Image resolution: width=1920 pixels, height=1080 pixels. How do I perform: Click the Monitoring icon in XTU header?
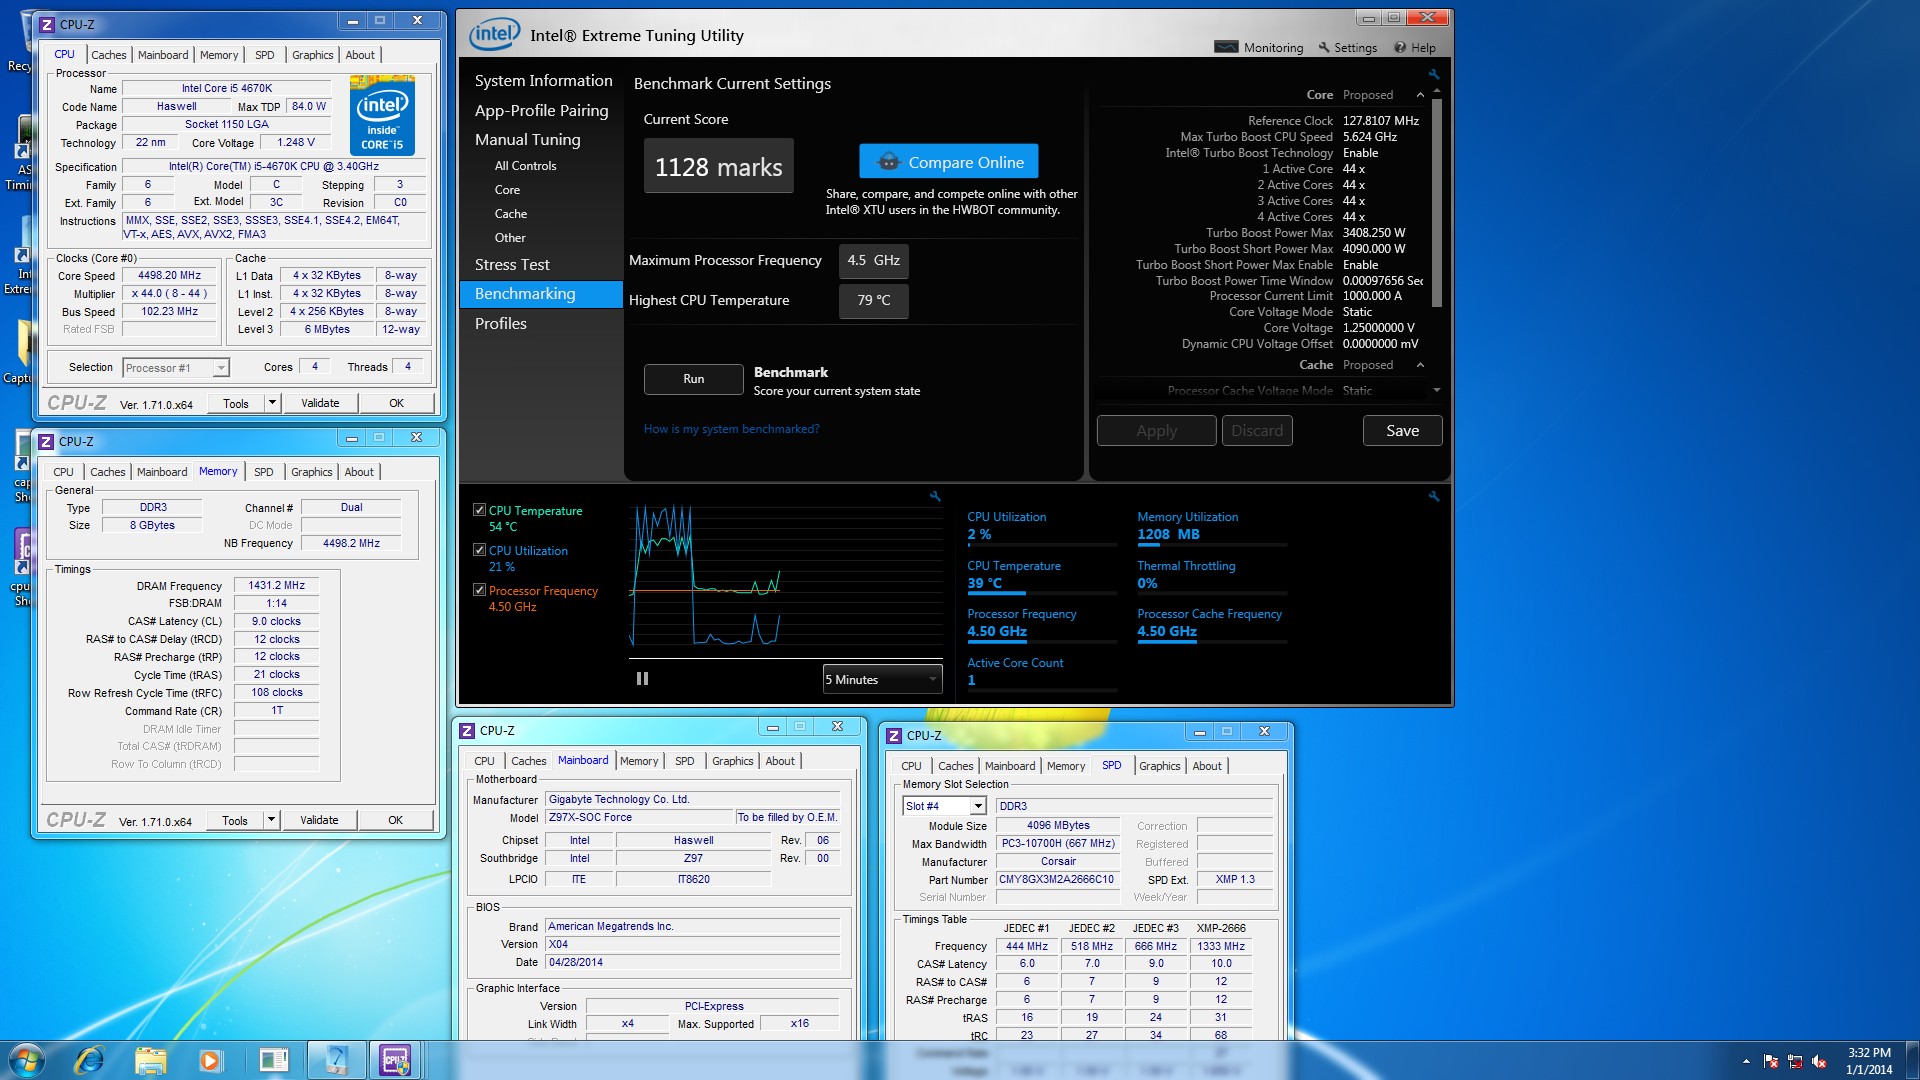pyautogui.click(x=1226, y=47)
